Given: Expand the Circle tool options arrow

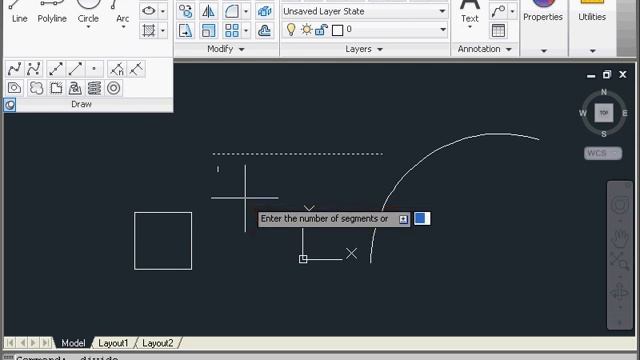Looking at the screenshot, I should tap(88, 27).
